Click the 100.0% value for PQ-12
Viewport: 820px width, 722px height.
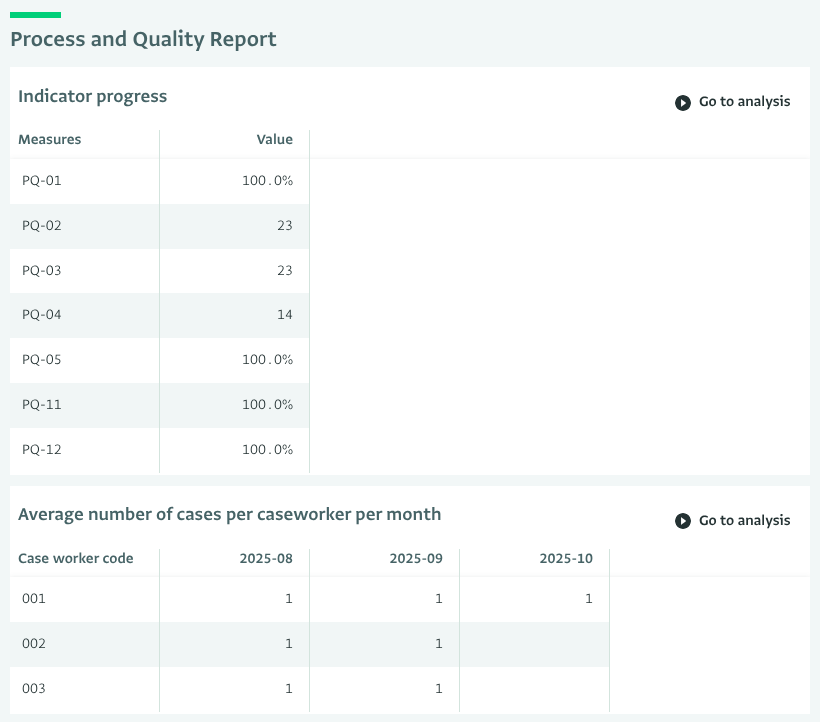[267, 450]
